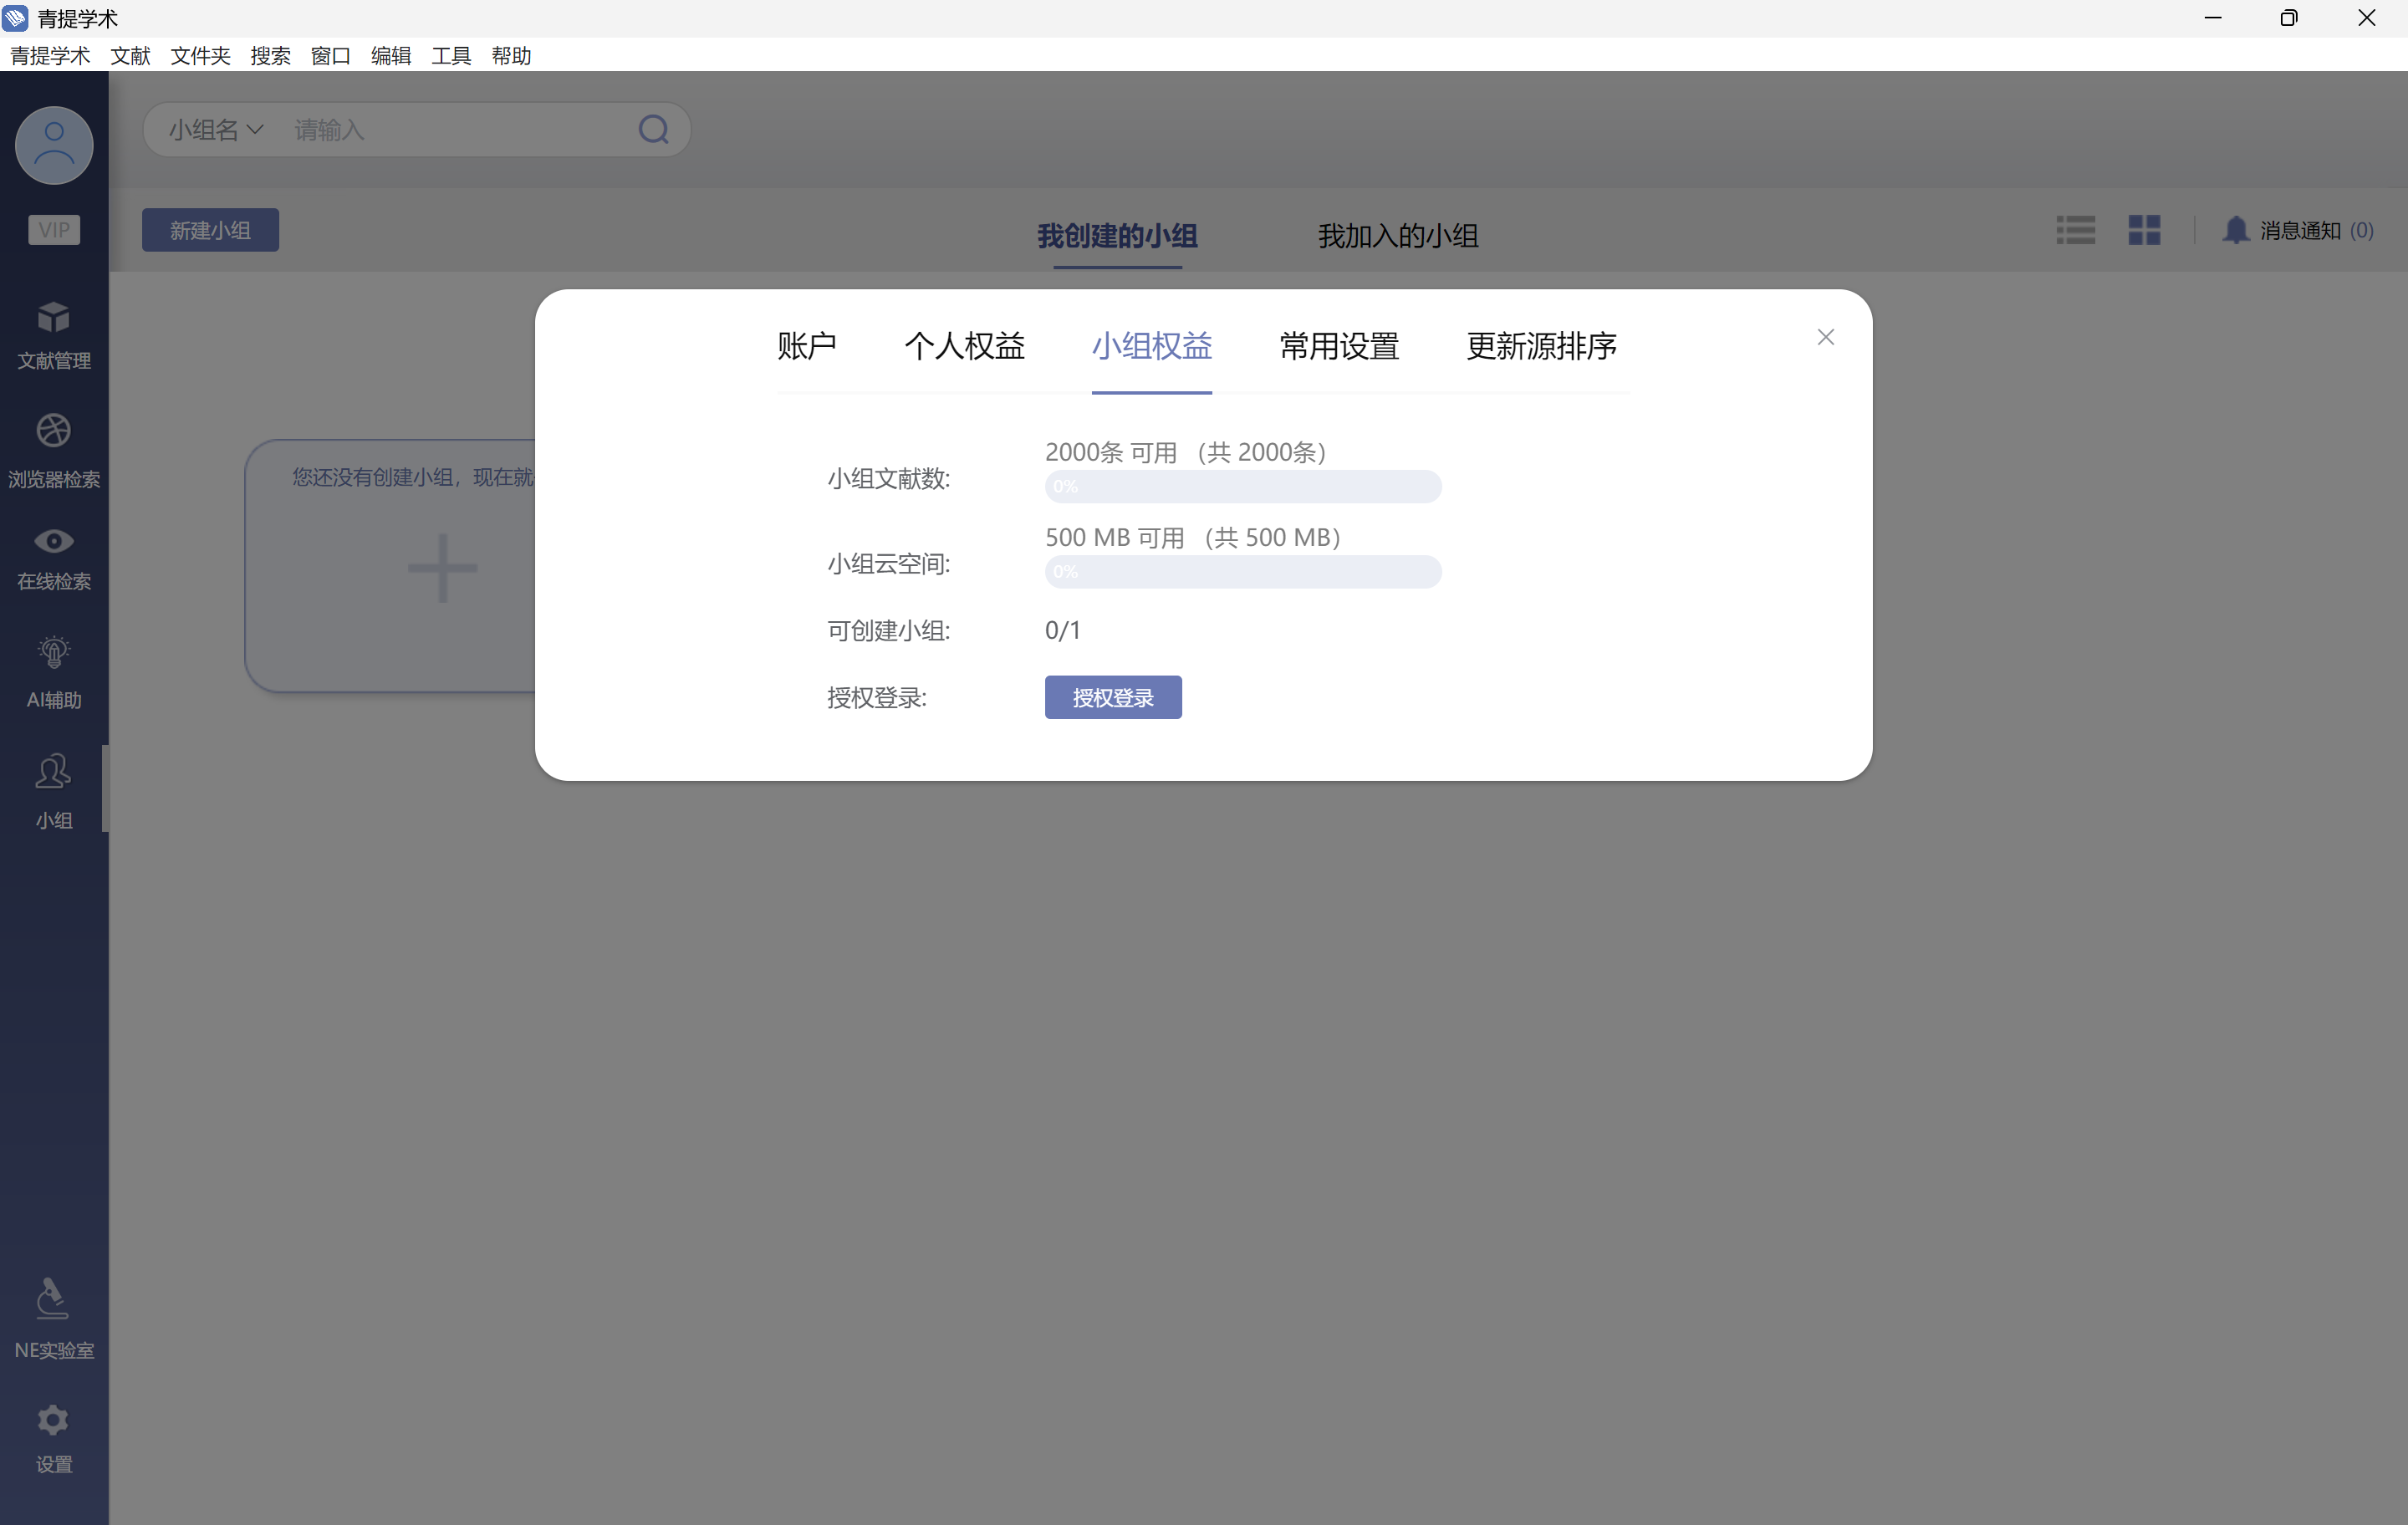Click the 青提学术 app logo in title bar
The height and width of the screenshot is (1525, 2408).
(x=15, y=18)
